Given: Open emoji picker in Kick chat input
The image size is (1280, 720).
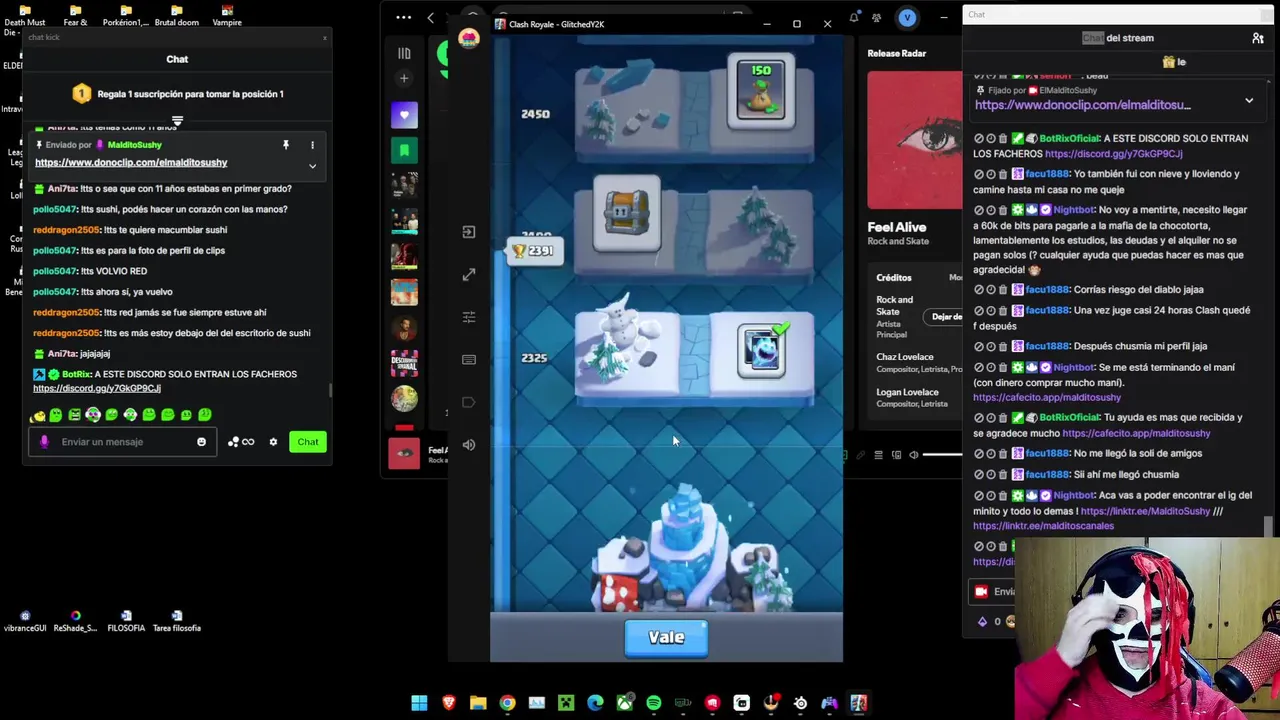Looking at the screenshot, I should click(x=201, y=442).
